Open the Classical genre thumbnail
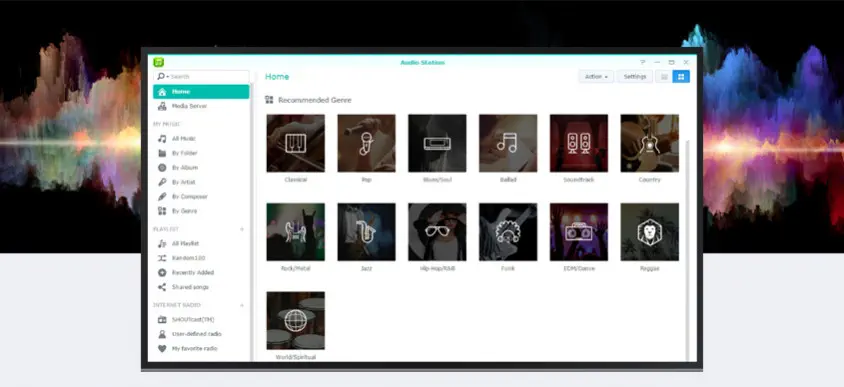This screenshot has width=844, height=387. coord(296,143)
